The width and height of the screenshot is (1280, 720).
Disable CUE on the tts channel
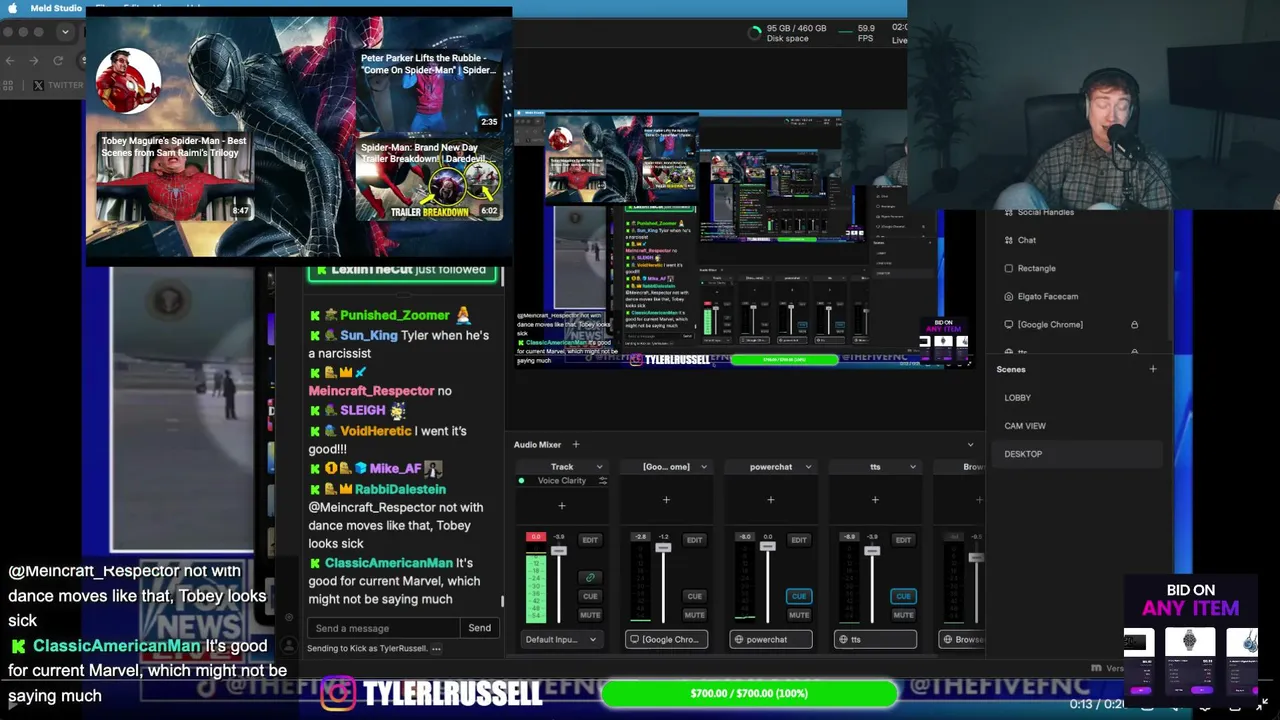(903, 596)
